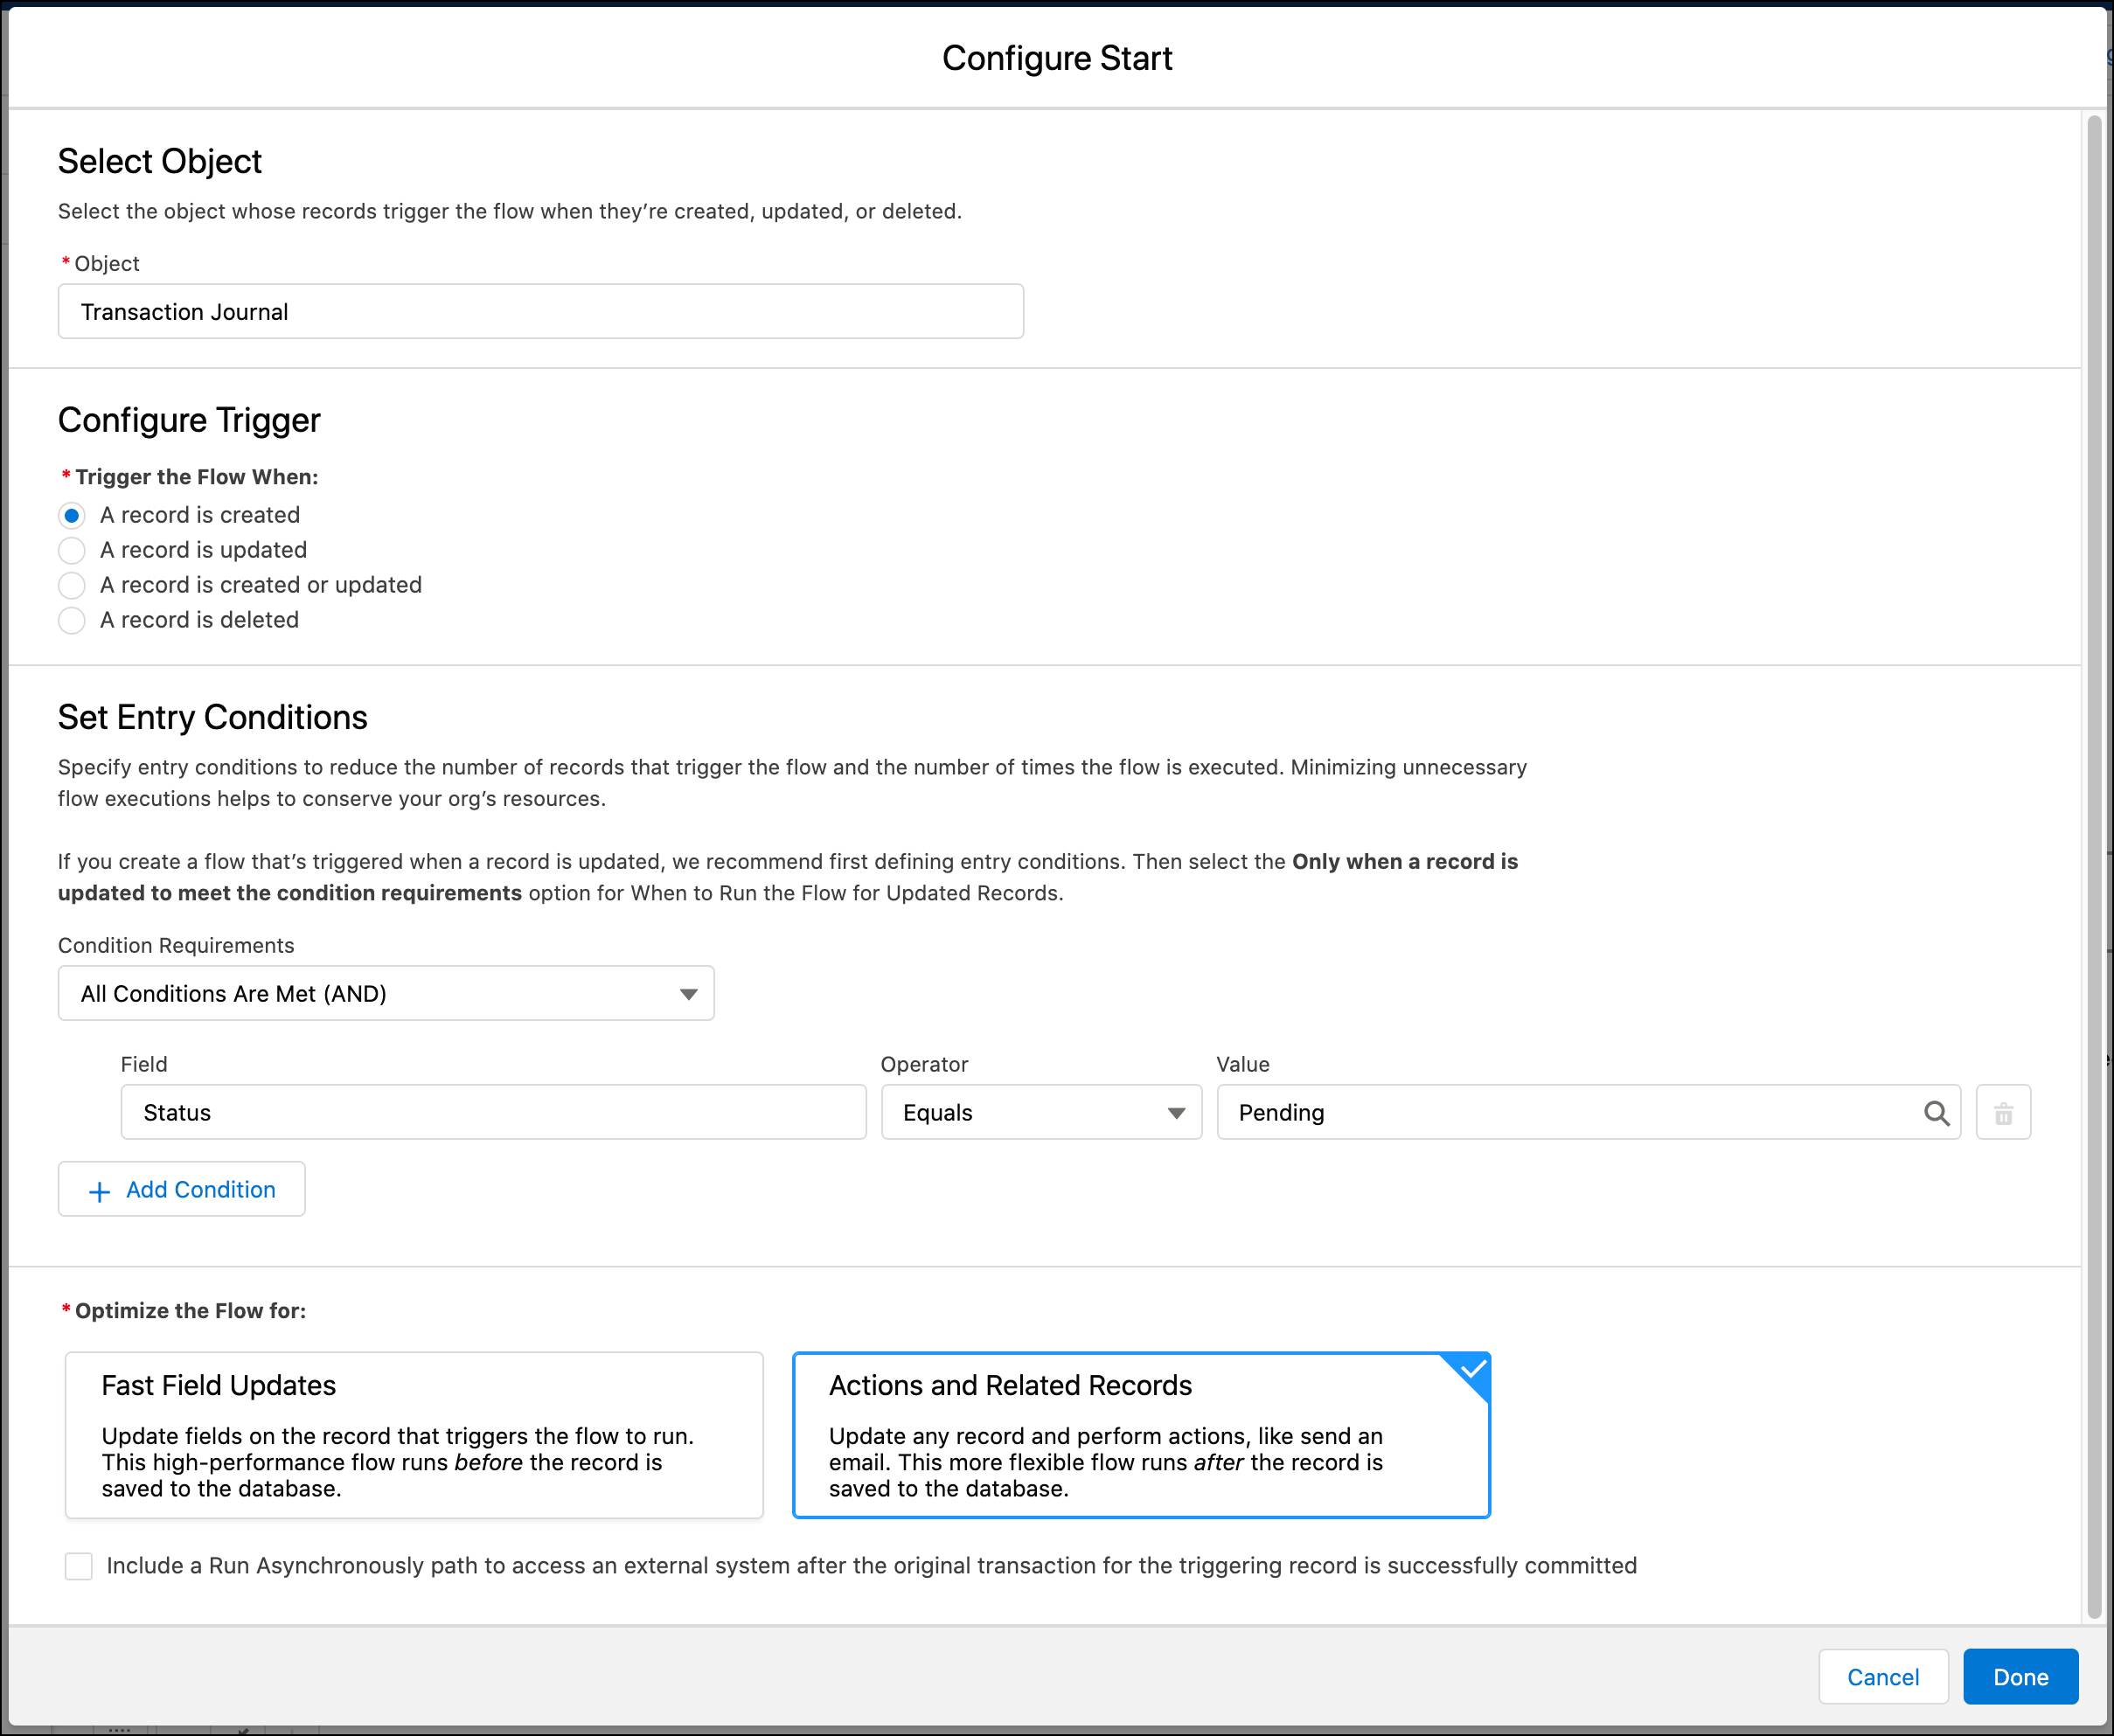
Task: Select the 'A record is updated' trigger option
Action: (72, 550)
